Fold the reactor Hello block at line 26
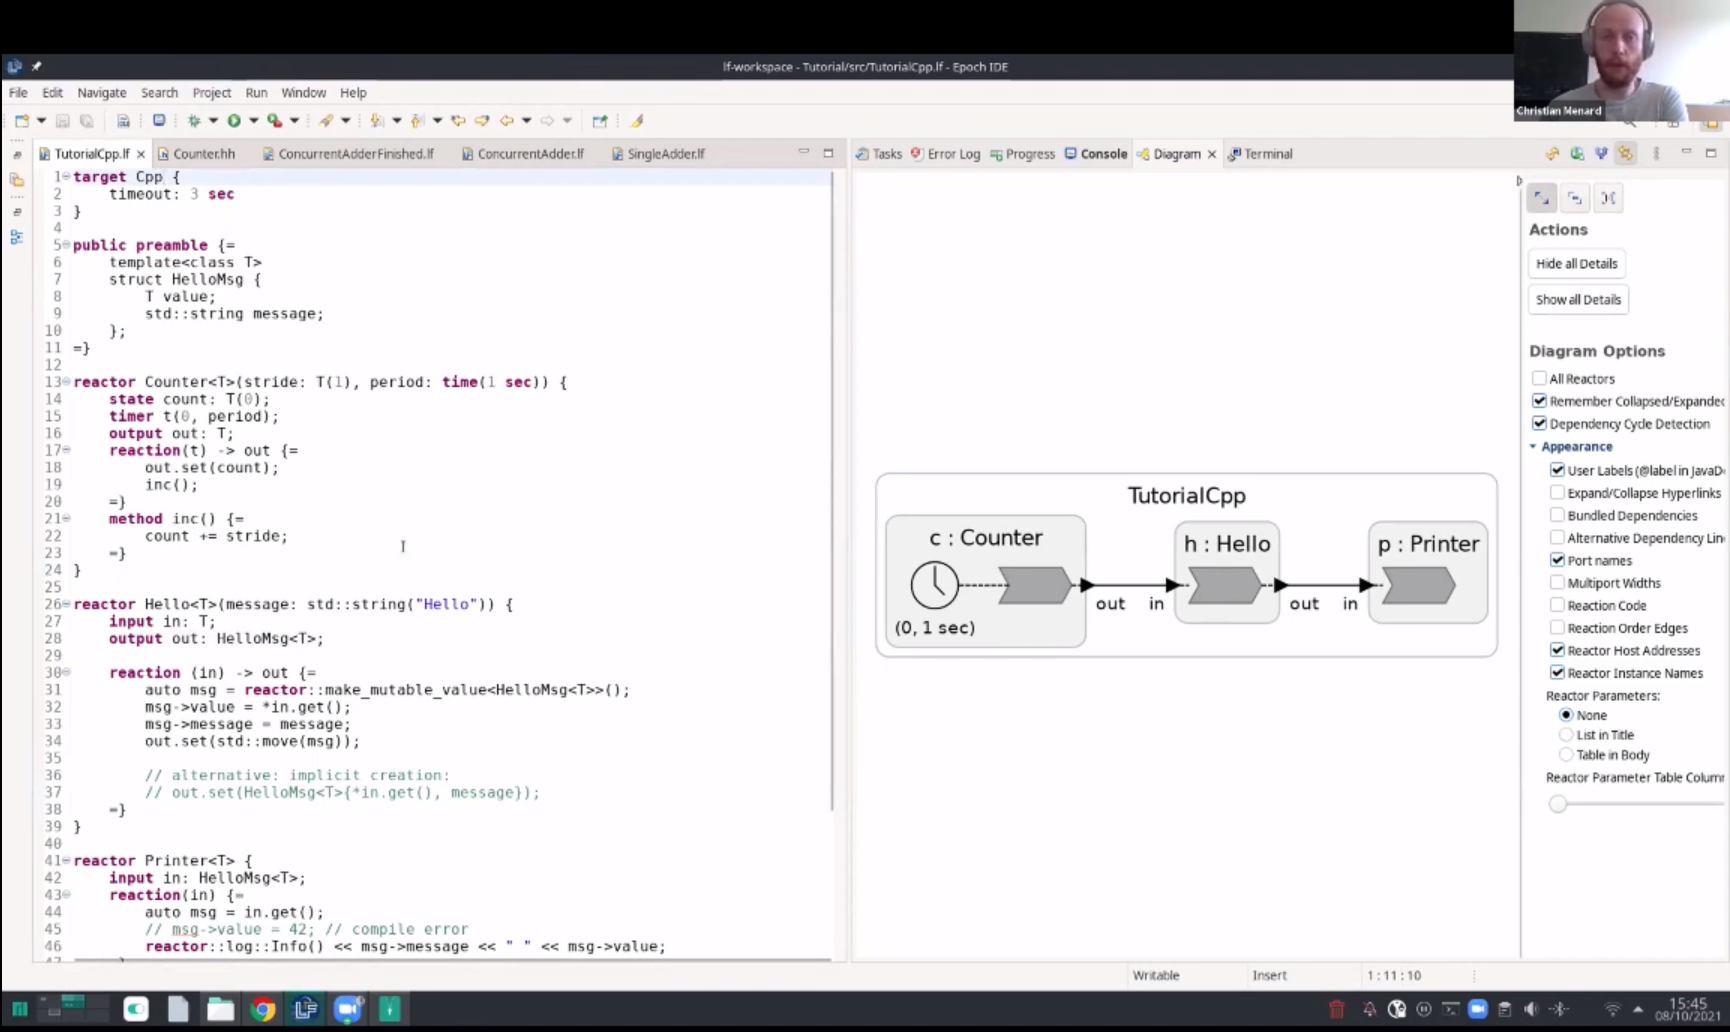This screenshot has width=1730, height=1032. tap(66, 603)
